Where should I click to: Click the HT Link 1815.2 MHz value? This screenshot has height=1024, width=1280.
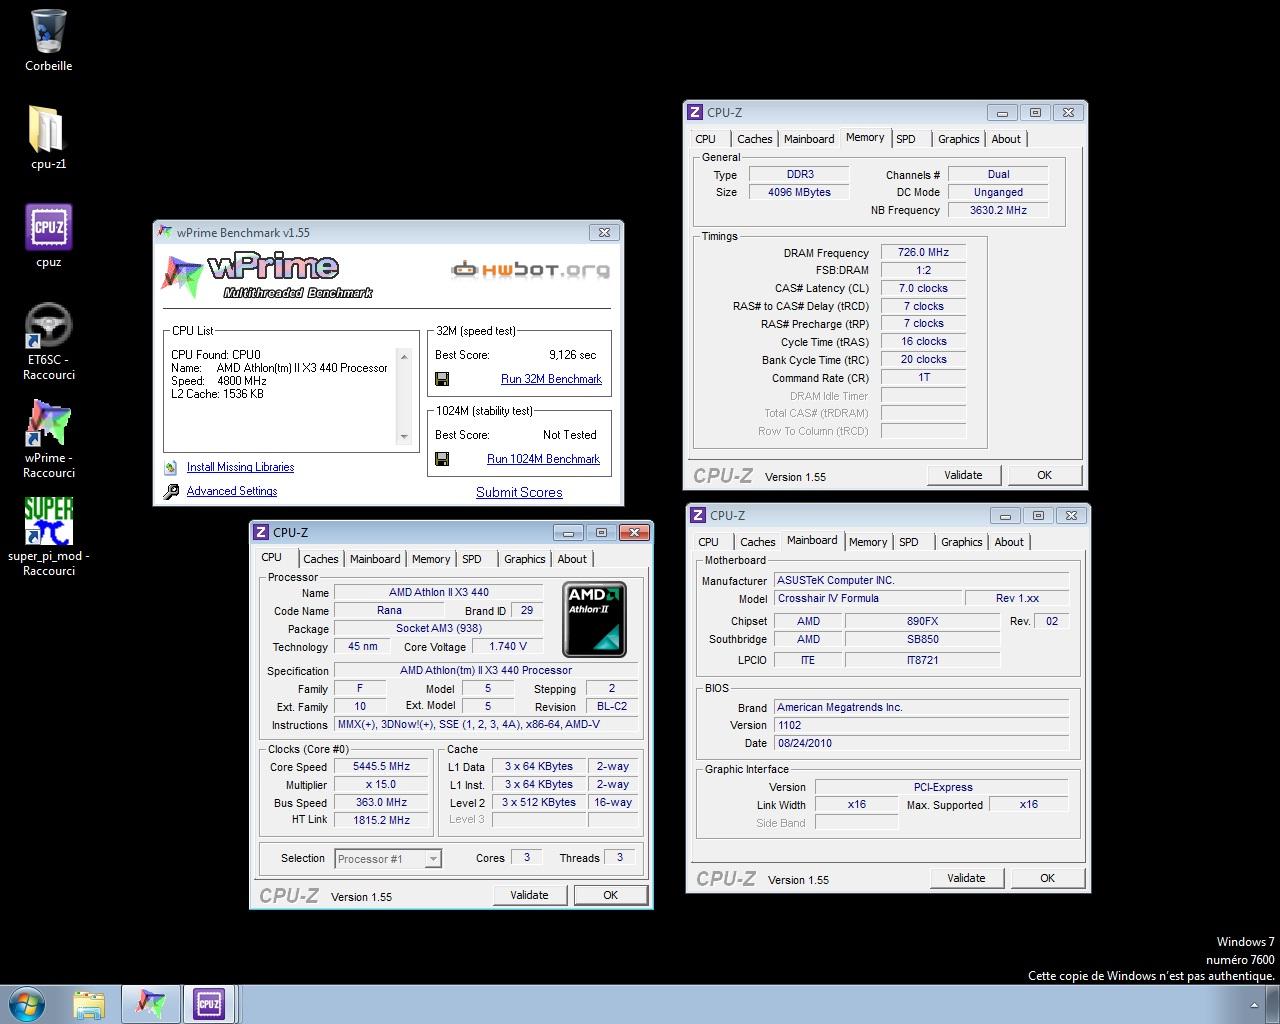point(380,820)
